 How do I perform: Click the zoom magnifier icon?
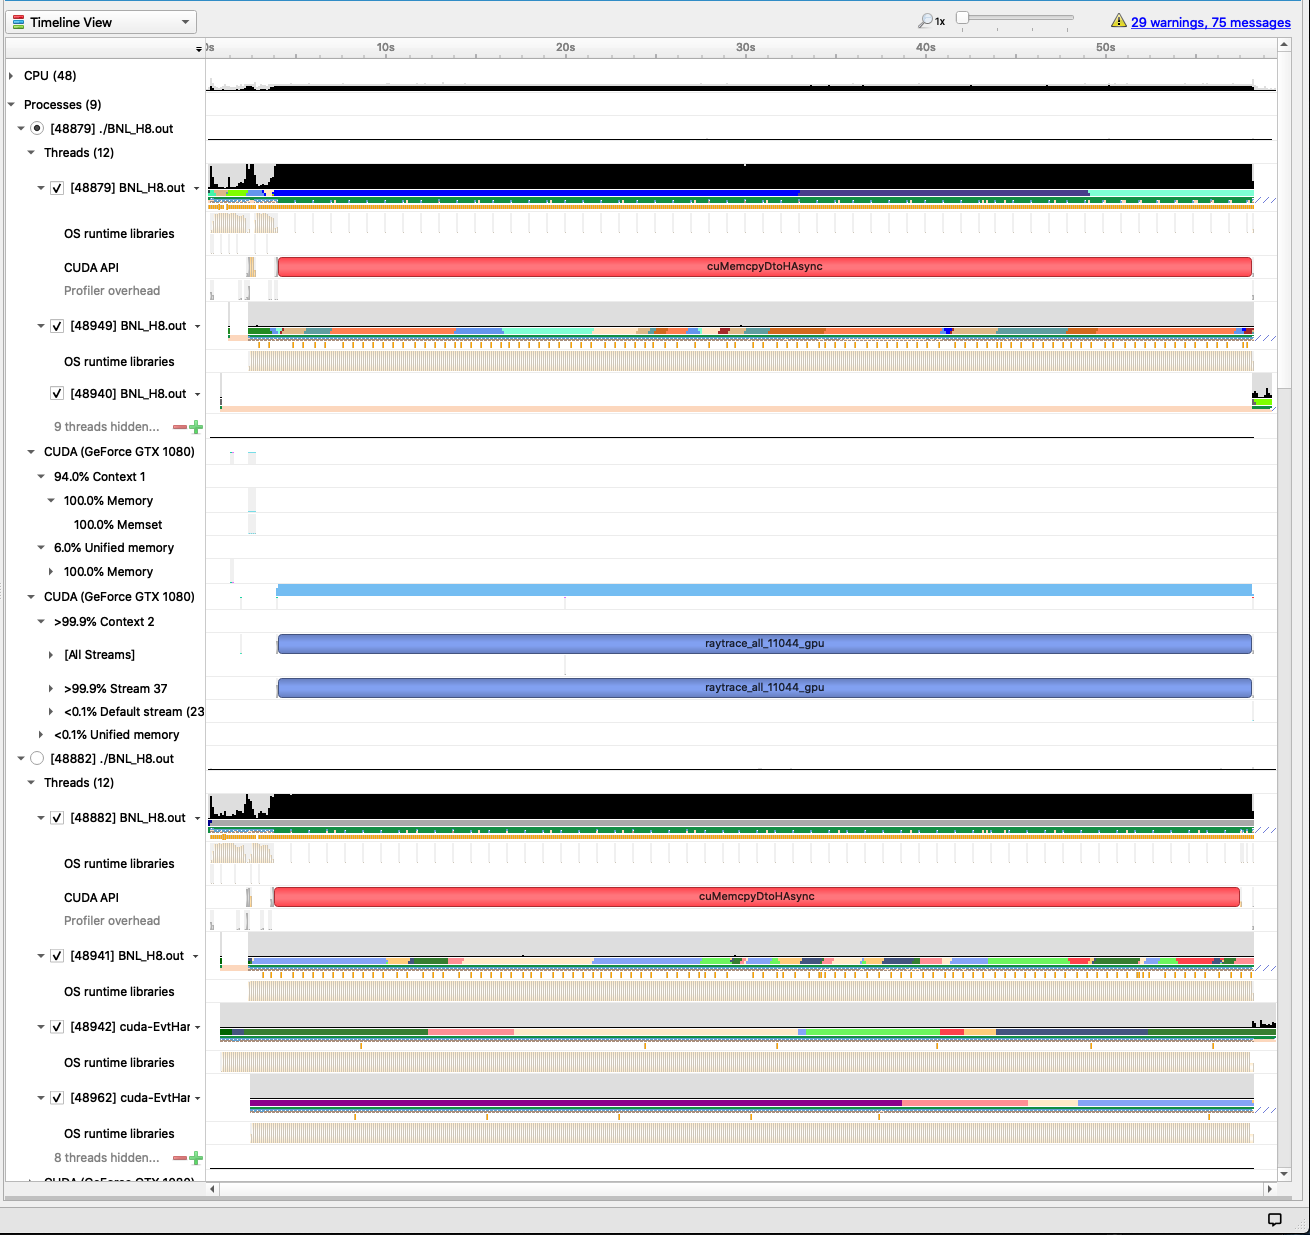pos(926,21)
